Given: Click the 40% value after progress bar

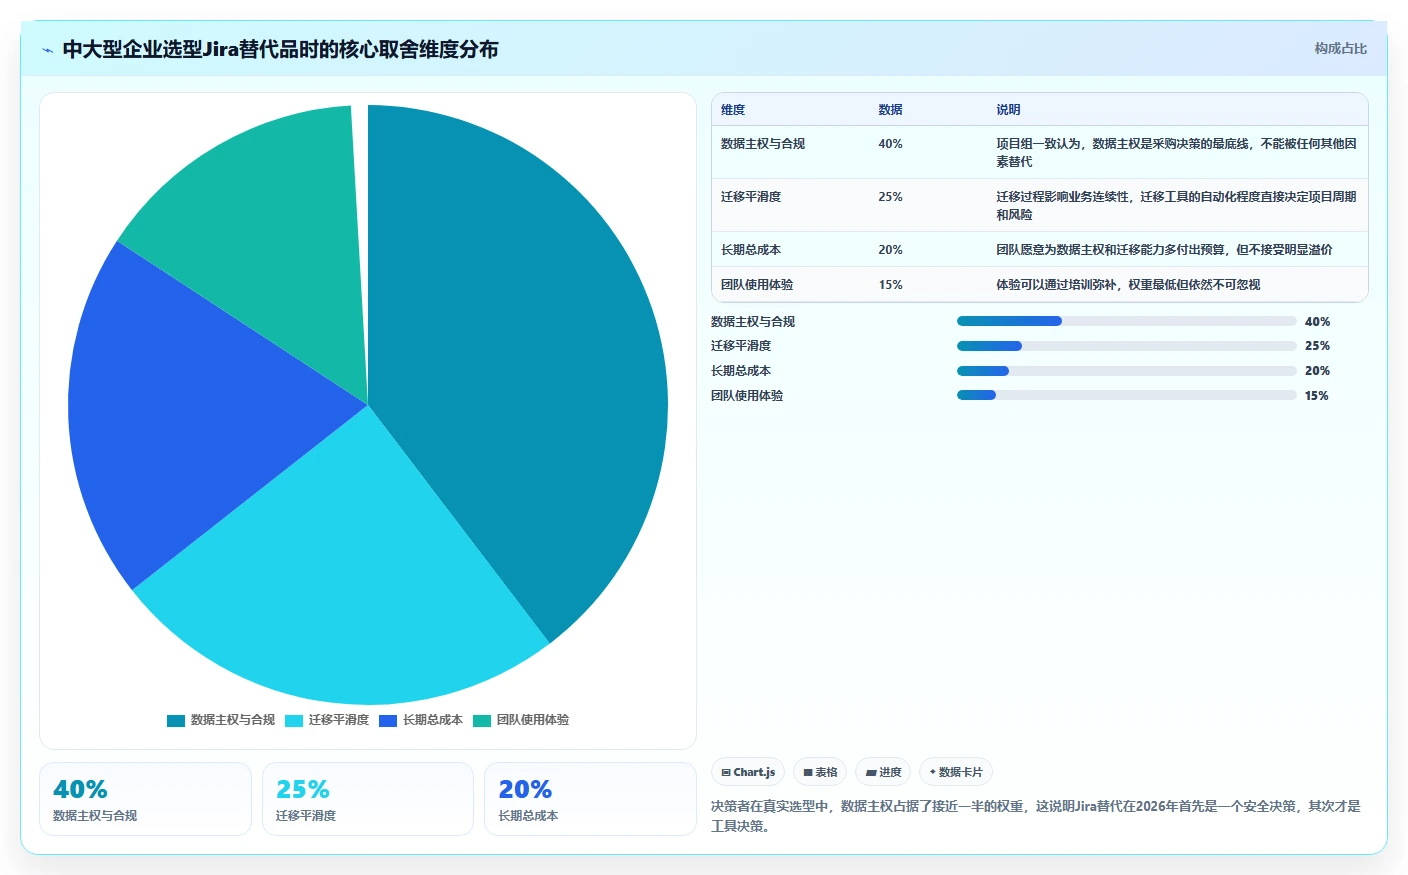Looking at the screenshot, I should pyautogui.click(x=1317, y=322).
